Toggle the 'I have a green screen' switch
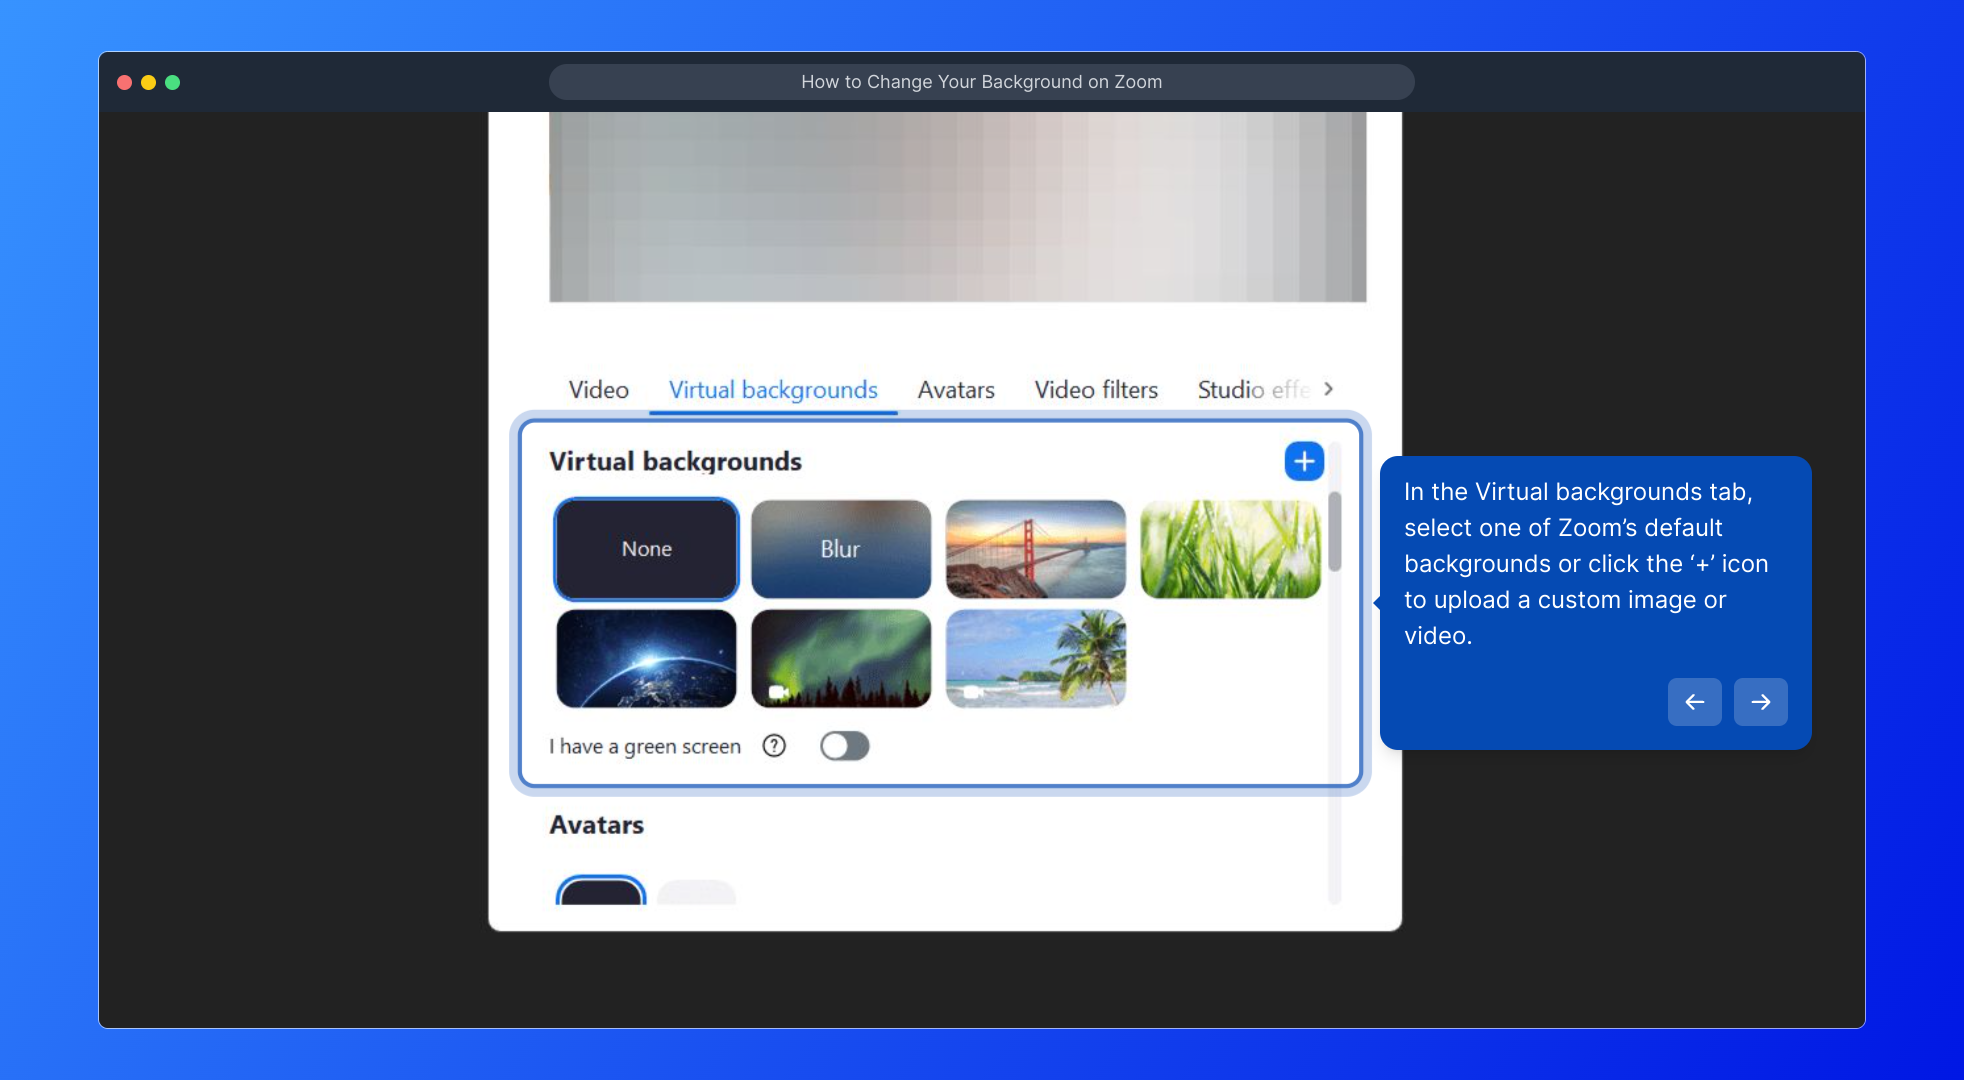The height and width of the screenshot is (1080, 1964). tap(844, 746)
